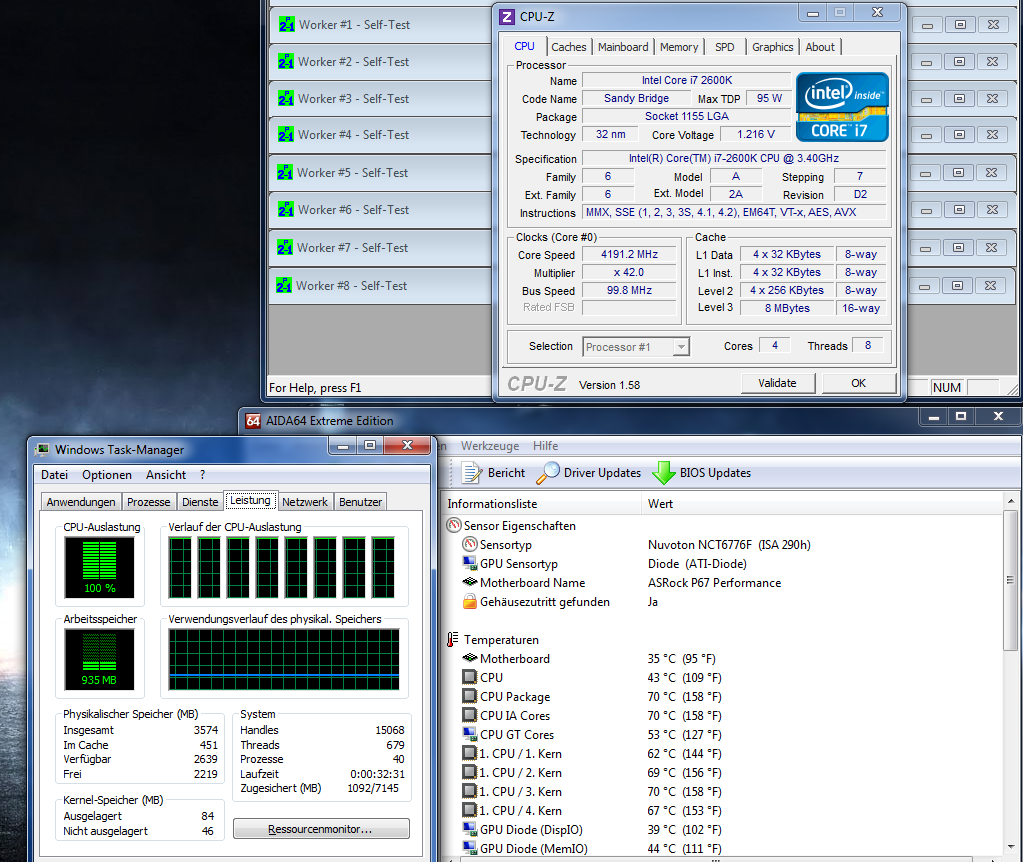Click the Temperaturen thermometer icon
Image resolution: width=1024 pixels, height=862 pixels.
tap(453, 639)
